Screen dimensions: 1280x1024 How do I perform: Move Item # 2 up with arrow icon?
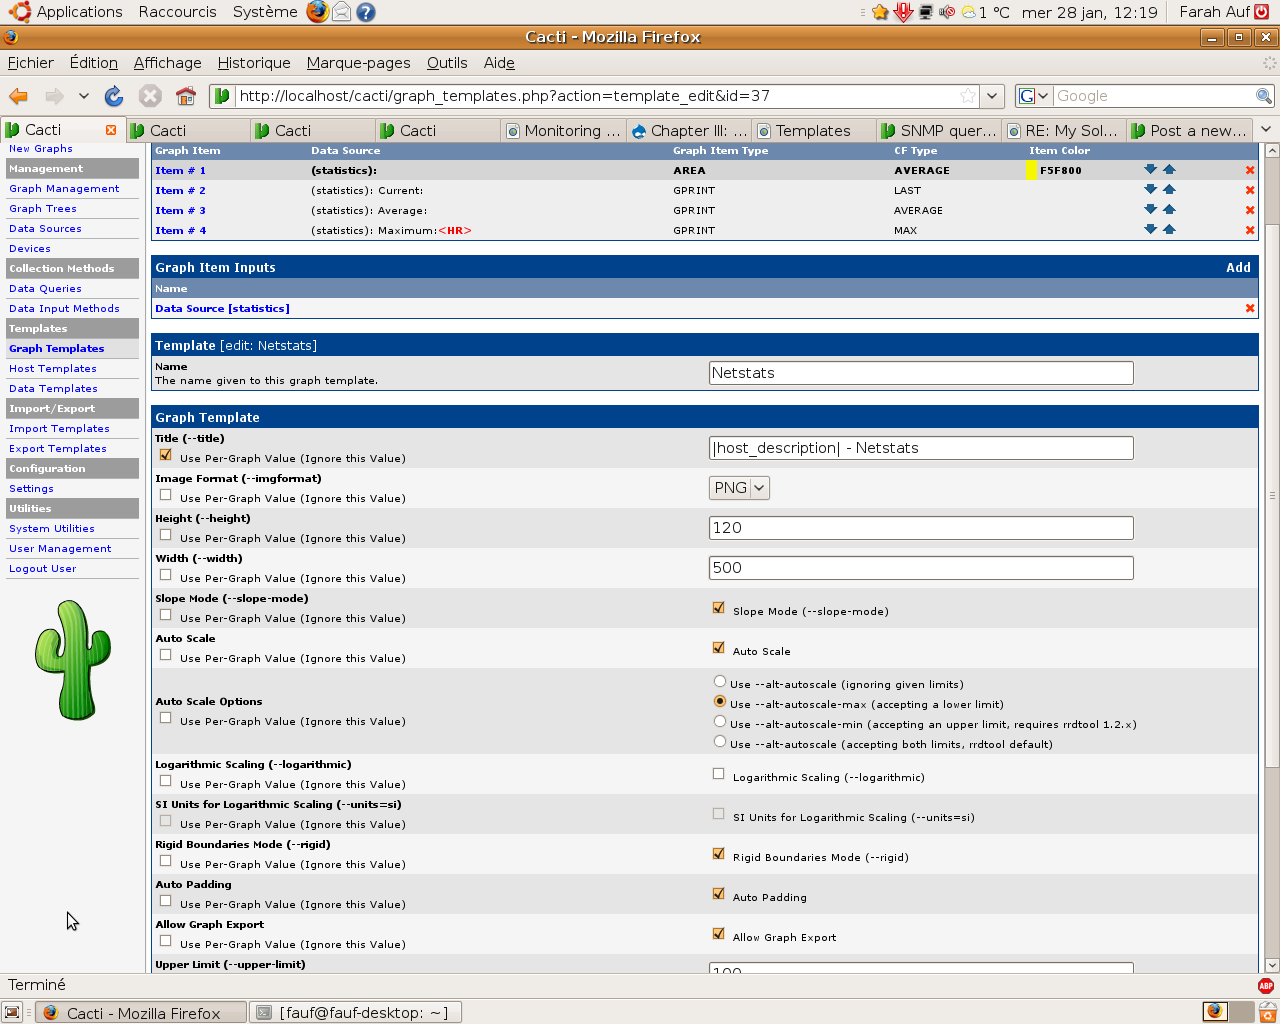1169,190
